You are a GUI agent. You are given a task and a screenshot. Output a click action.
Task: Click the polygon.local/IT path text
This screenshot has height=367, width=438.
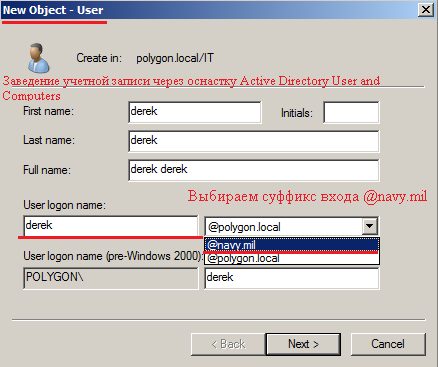(175, 58)
